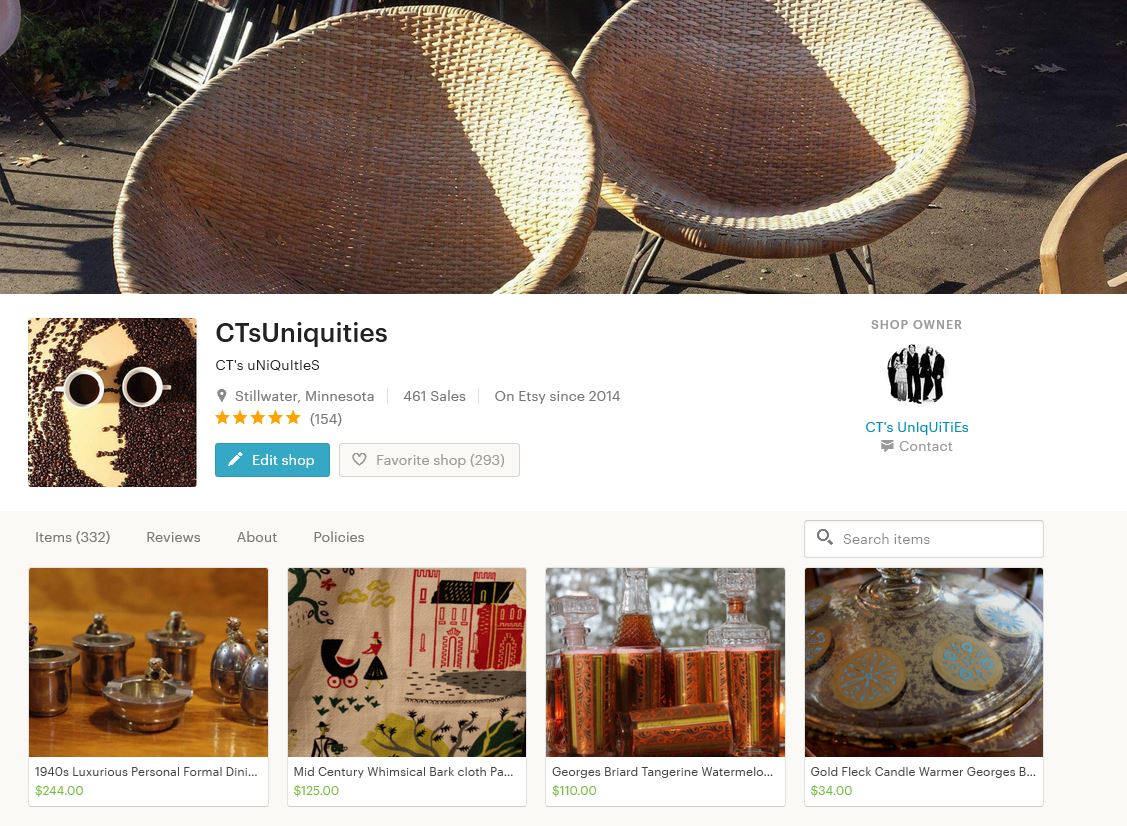
Task: Open the Items (332) tab
Action: click(x=73, y=537)
